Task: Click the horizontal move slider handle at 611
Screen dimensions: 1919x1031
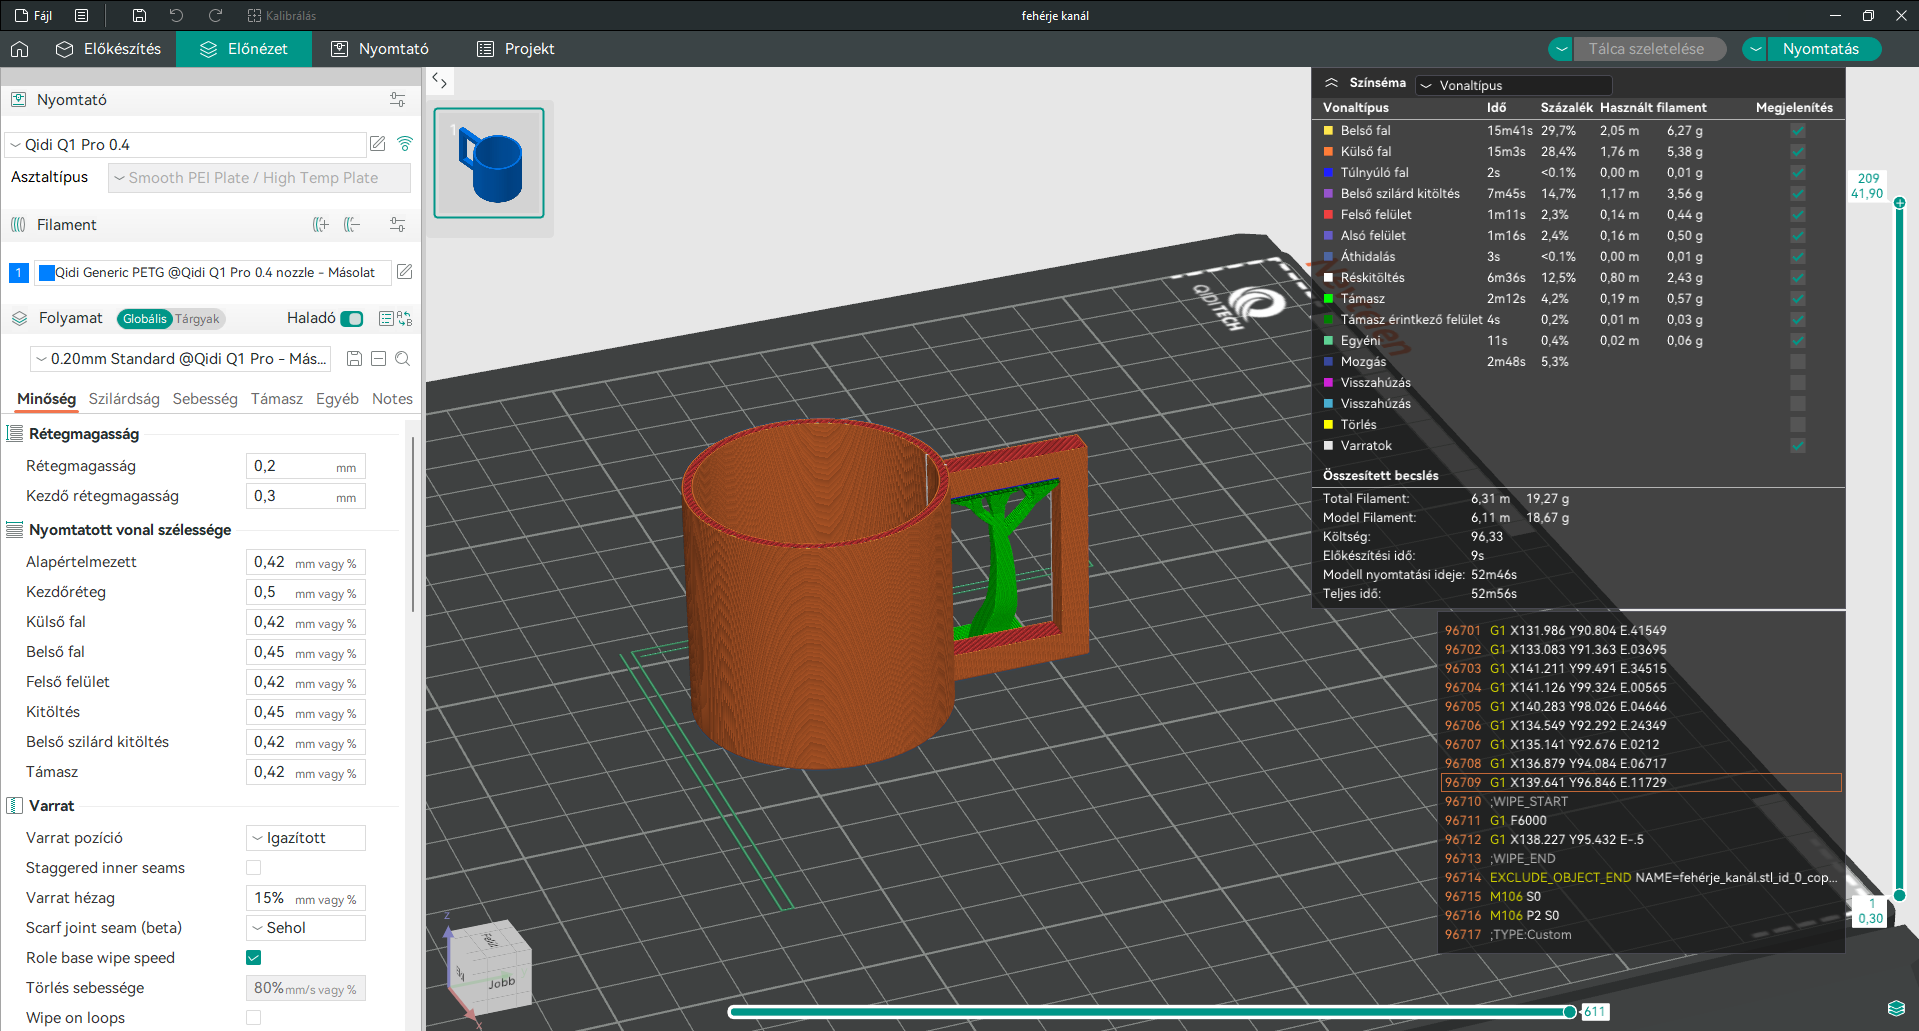Action: pos(1570,1012)
